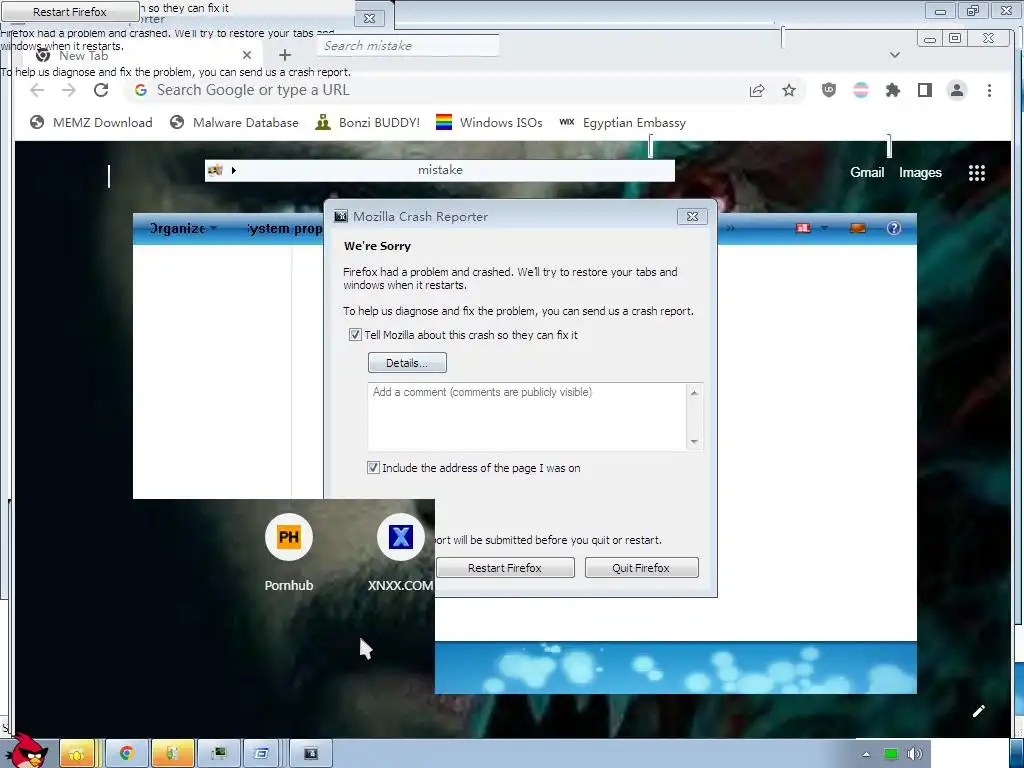Toggle Chrome side panel icon
The image size is (1024, 768).
925,90
